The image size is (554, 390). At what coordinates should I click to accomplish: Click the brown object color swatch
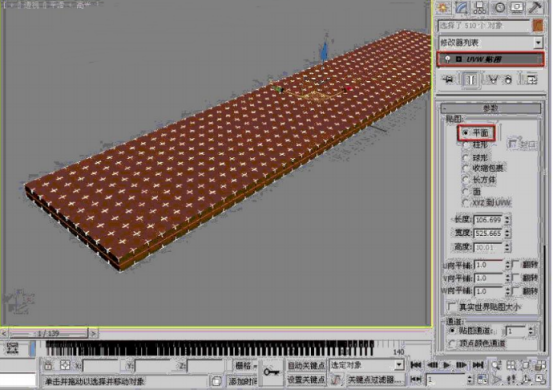538,25
